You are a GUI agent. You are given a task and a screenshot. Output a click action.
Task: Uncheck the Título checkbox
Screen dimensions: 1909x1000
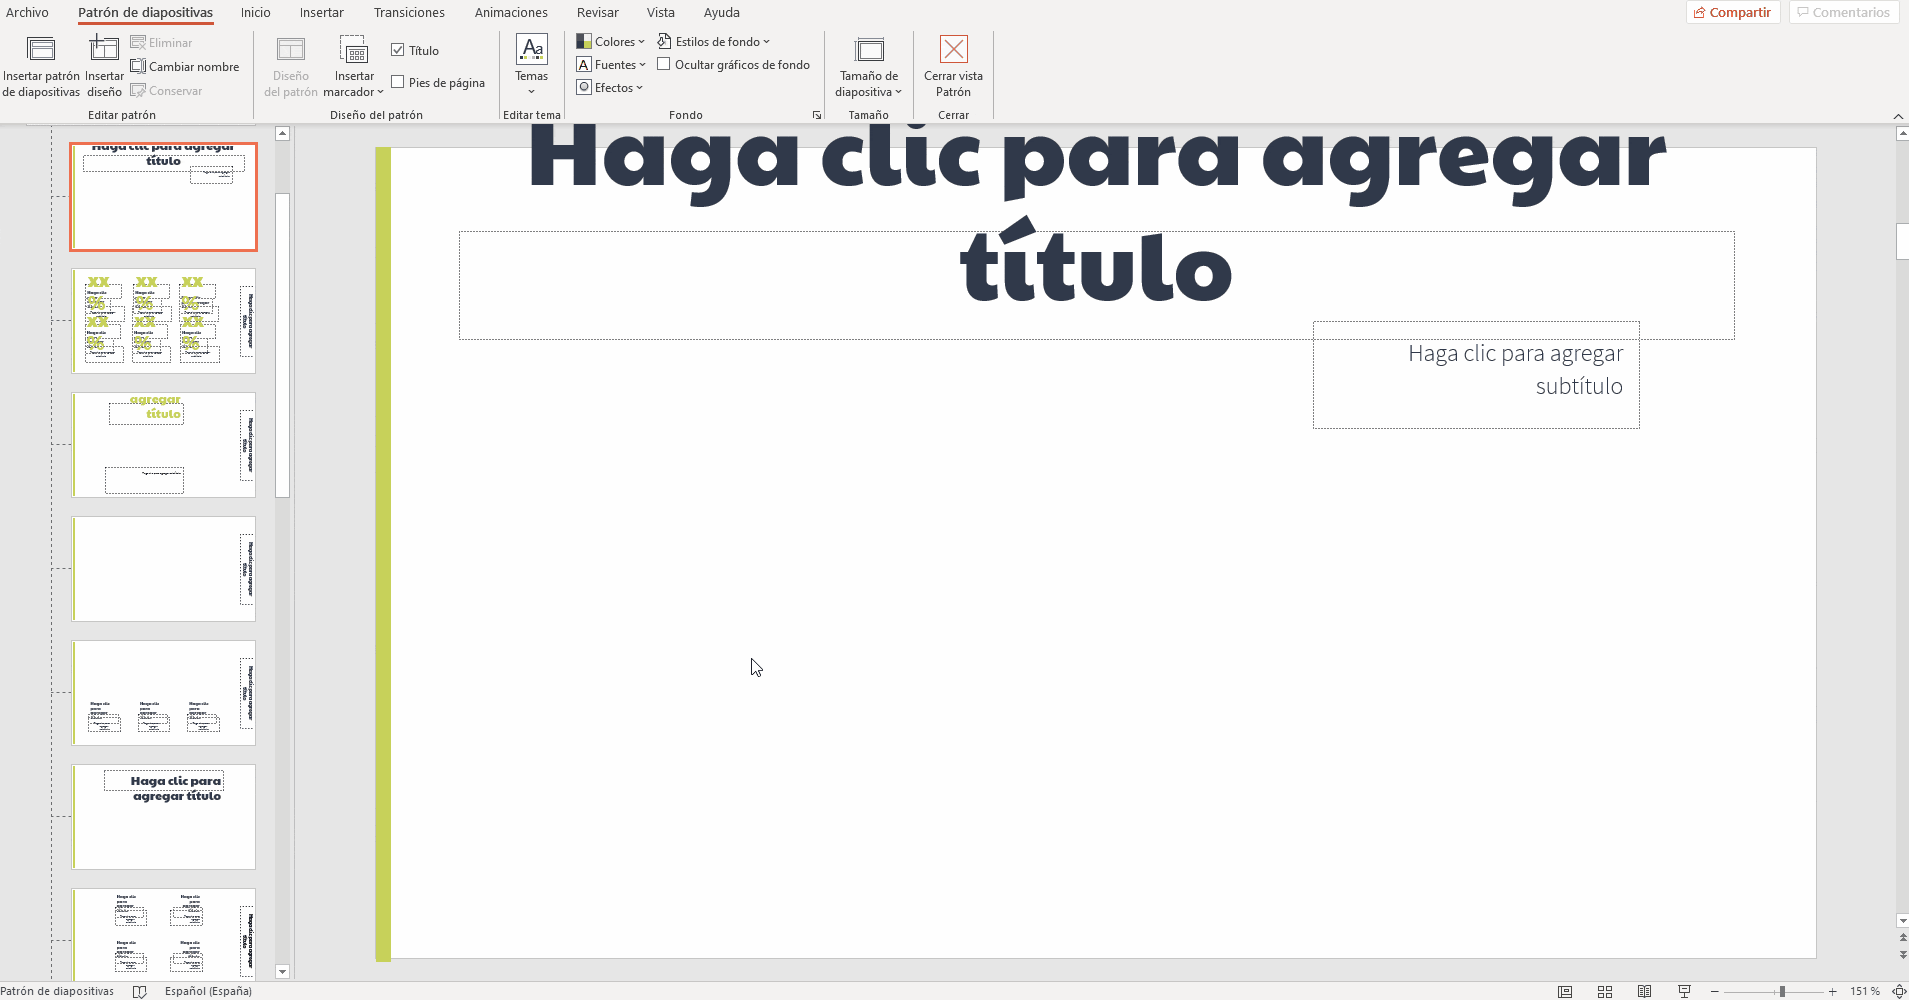(398, 49)
